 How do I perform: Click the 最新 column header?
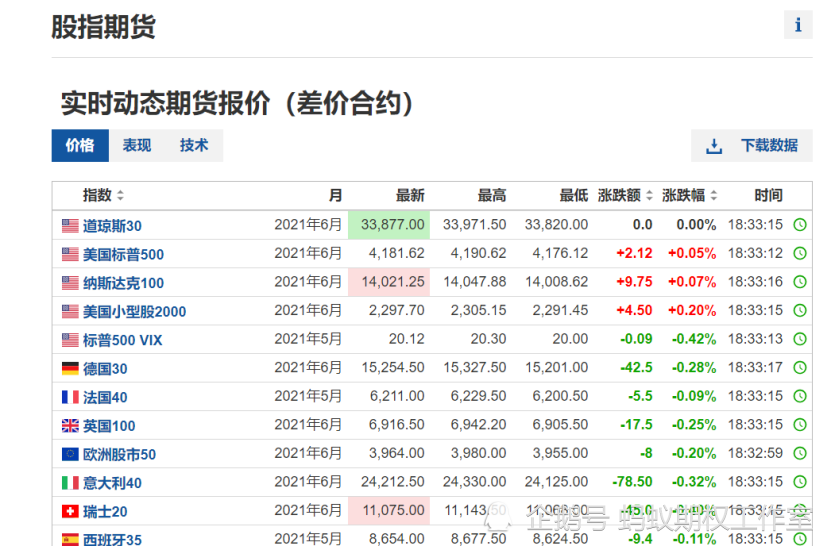410,195
